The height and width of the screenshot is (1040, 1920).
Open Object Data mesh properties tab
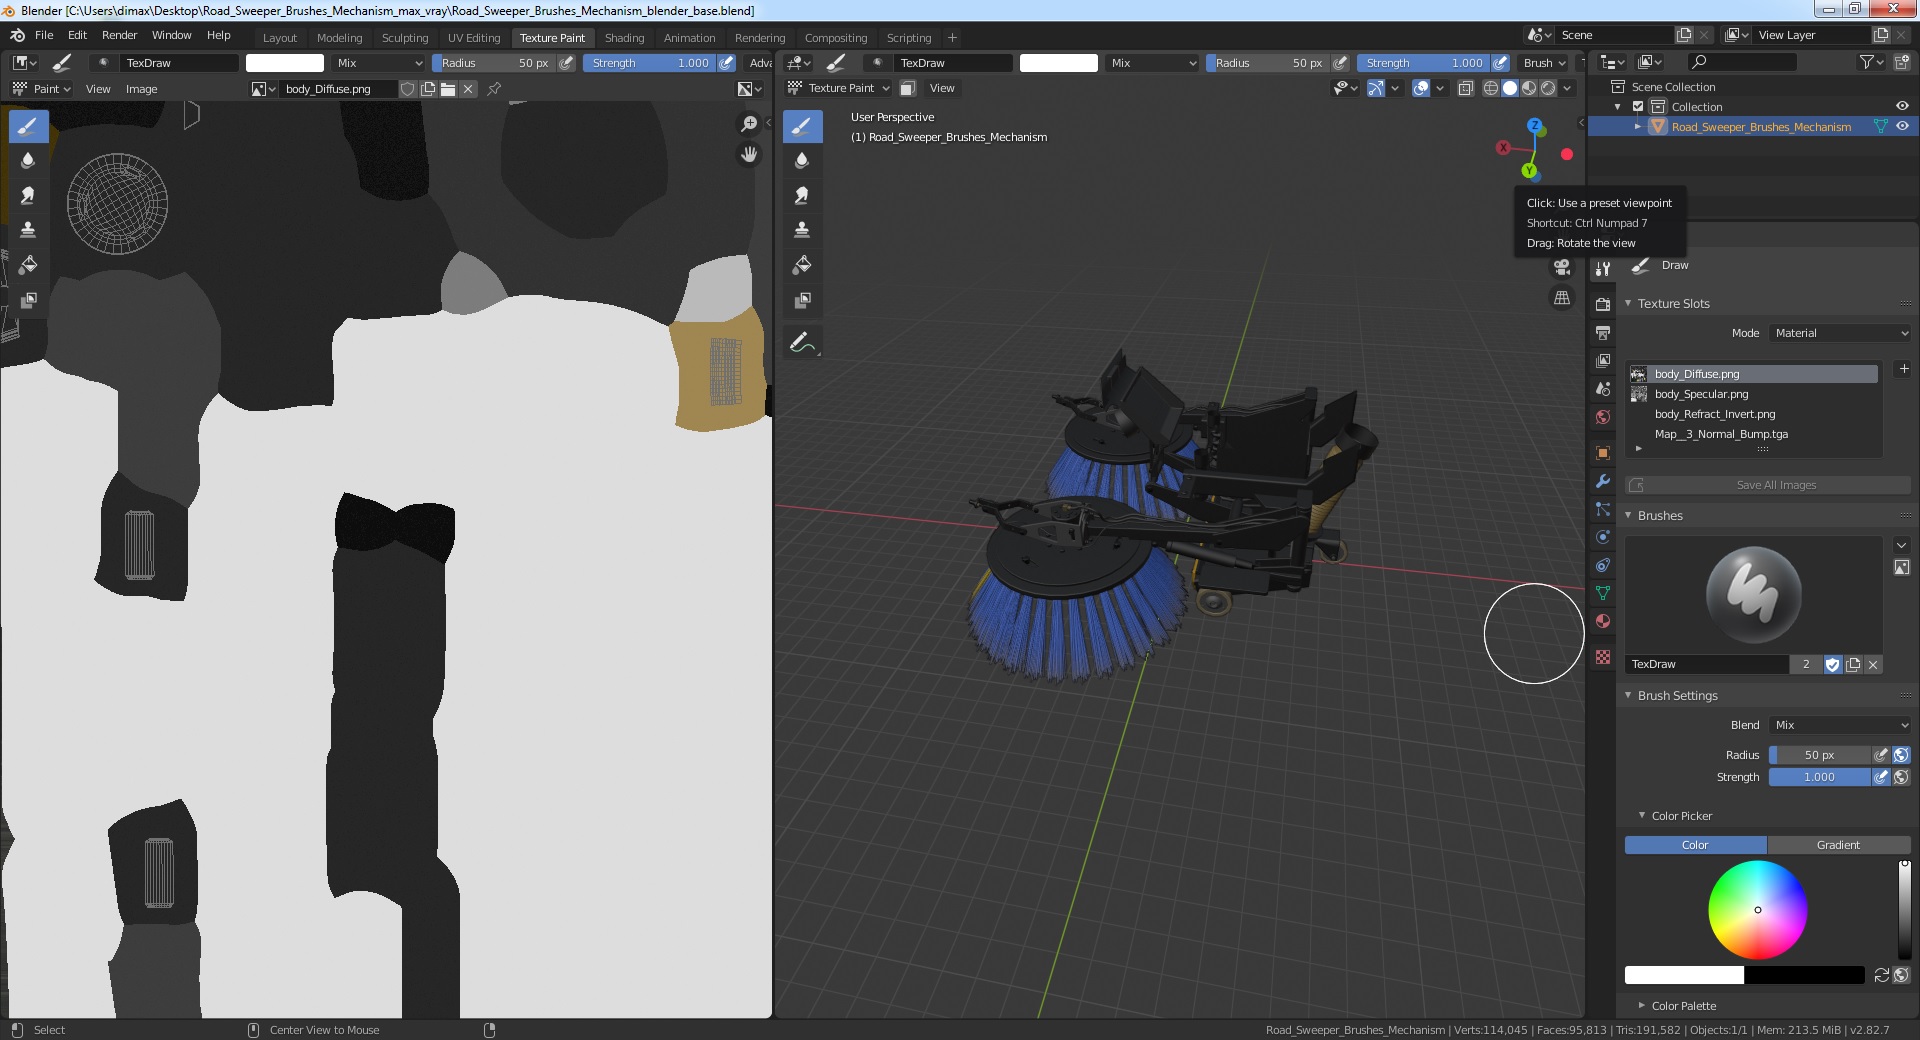pyautogui.click(x=1603, y=593)
